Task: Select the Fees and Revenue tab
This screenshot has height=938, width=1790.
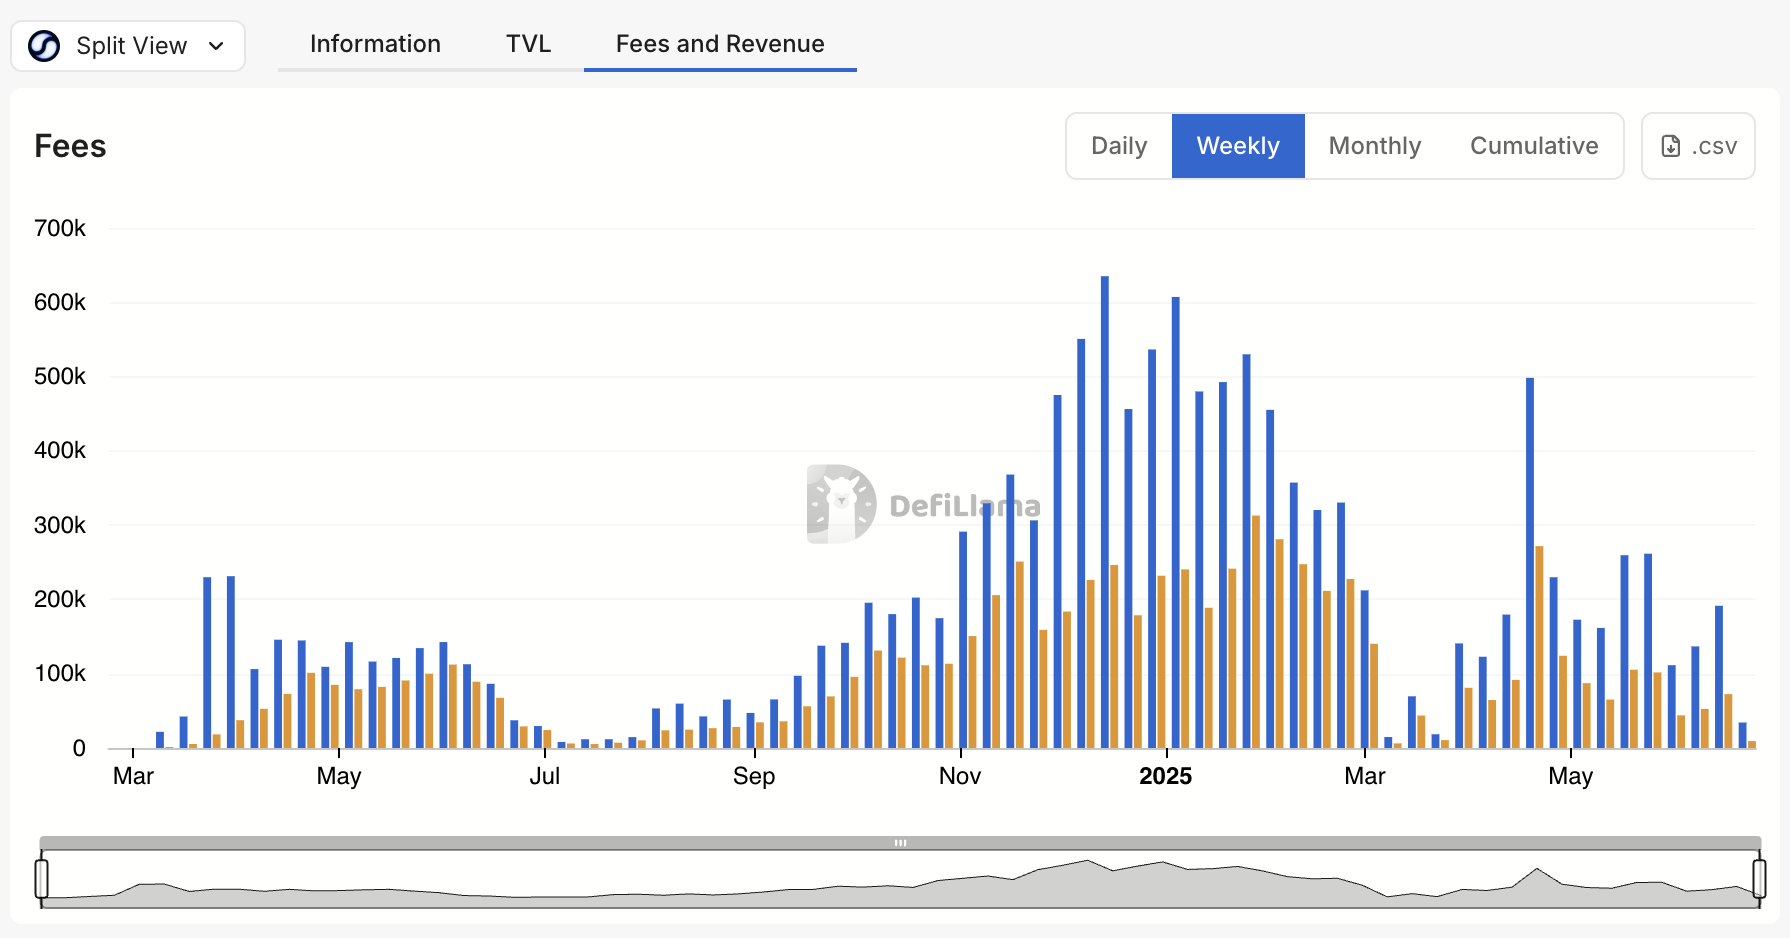Action: 720,44
